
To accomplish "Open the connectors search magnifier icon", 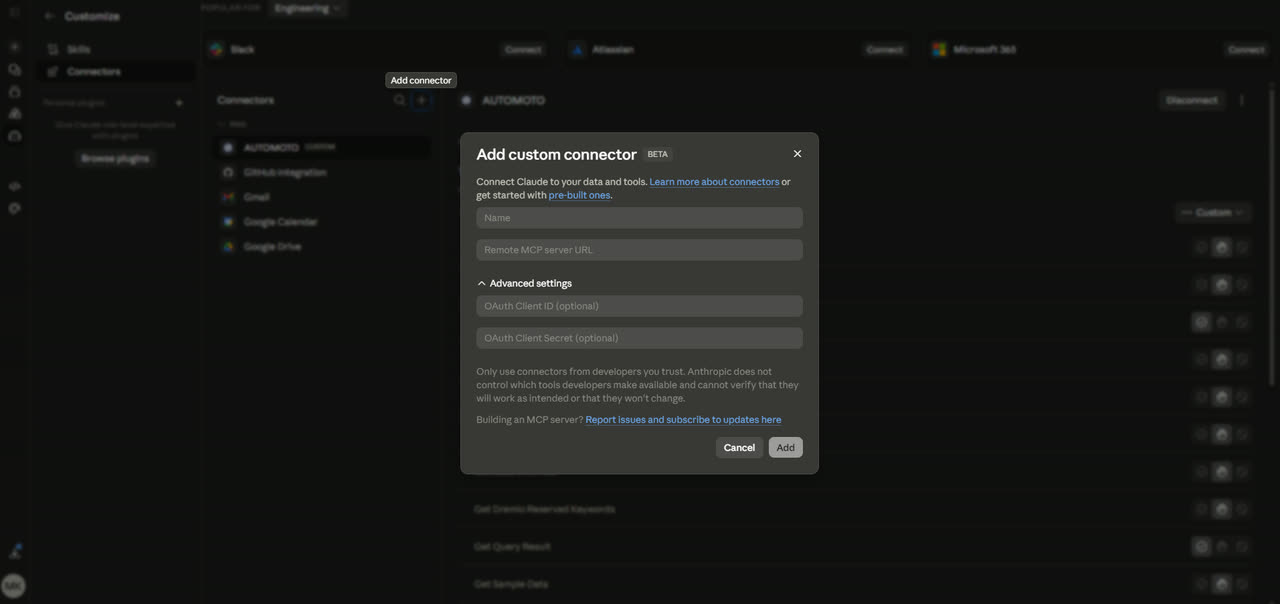I will (400, 100).
